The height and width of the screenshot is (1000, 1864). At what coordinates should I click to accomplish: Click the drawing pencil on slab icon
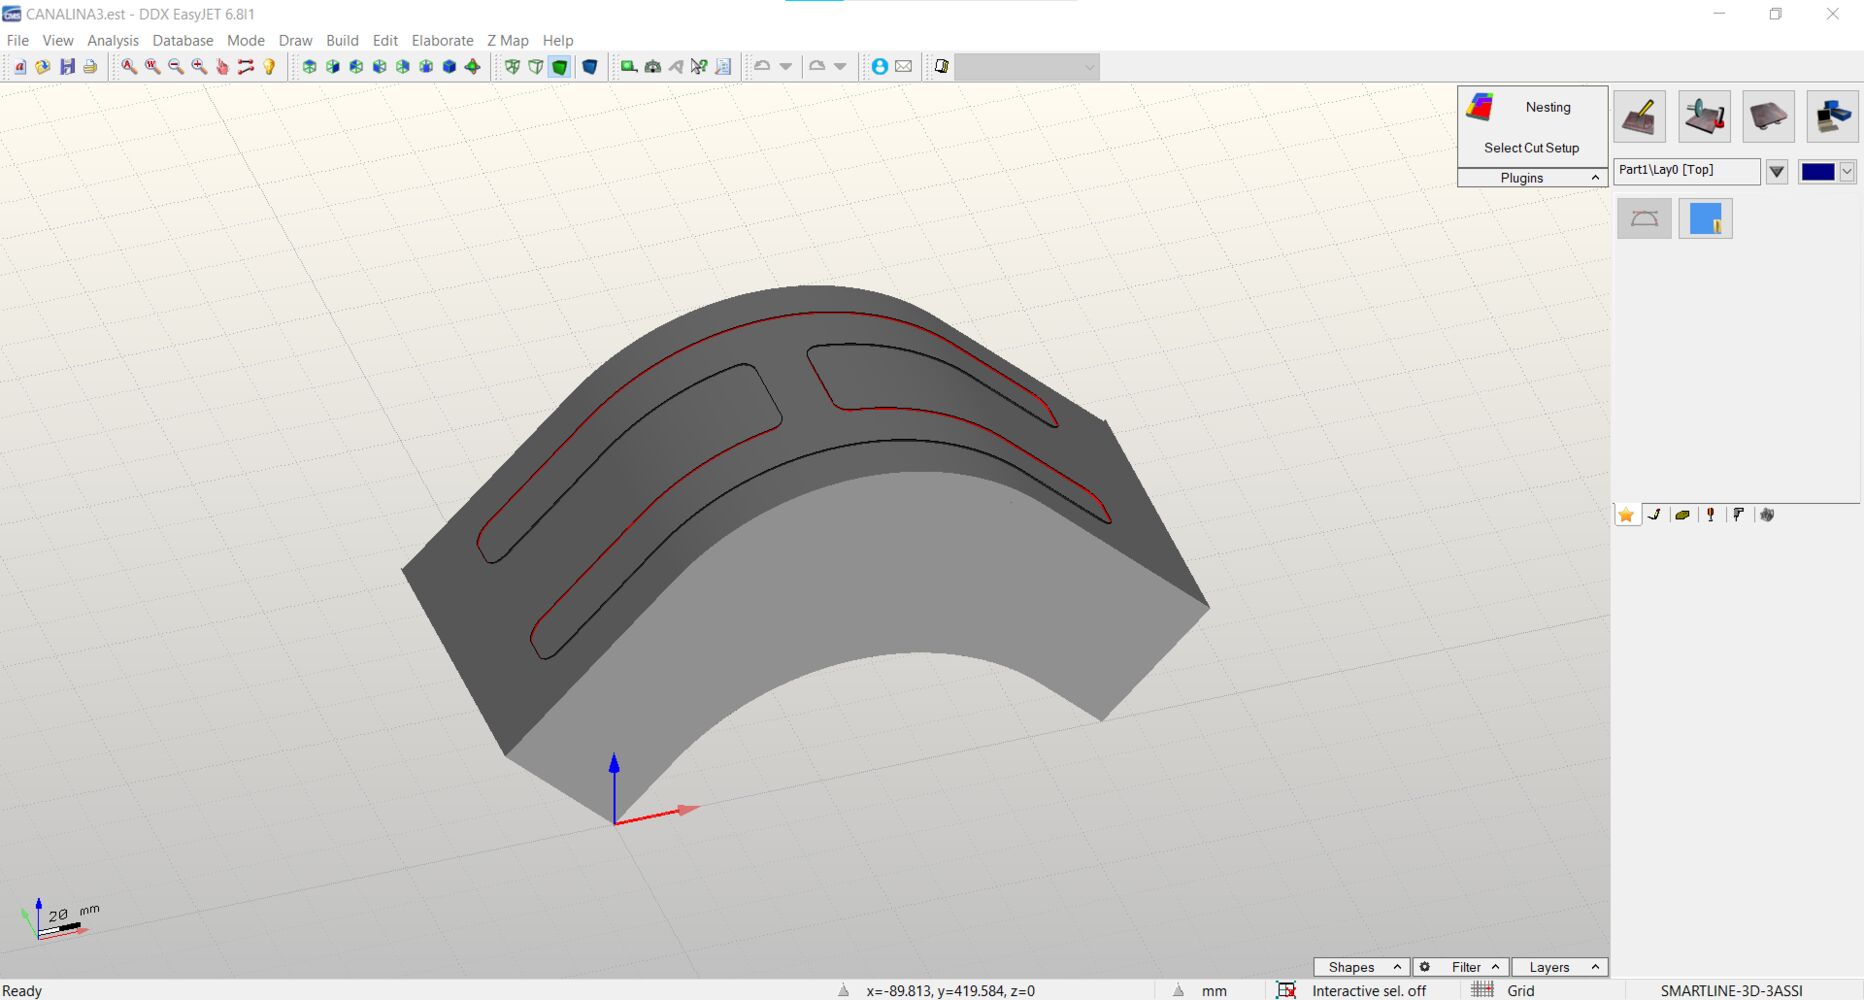click(1640, 117)
